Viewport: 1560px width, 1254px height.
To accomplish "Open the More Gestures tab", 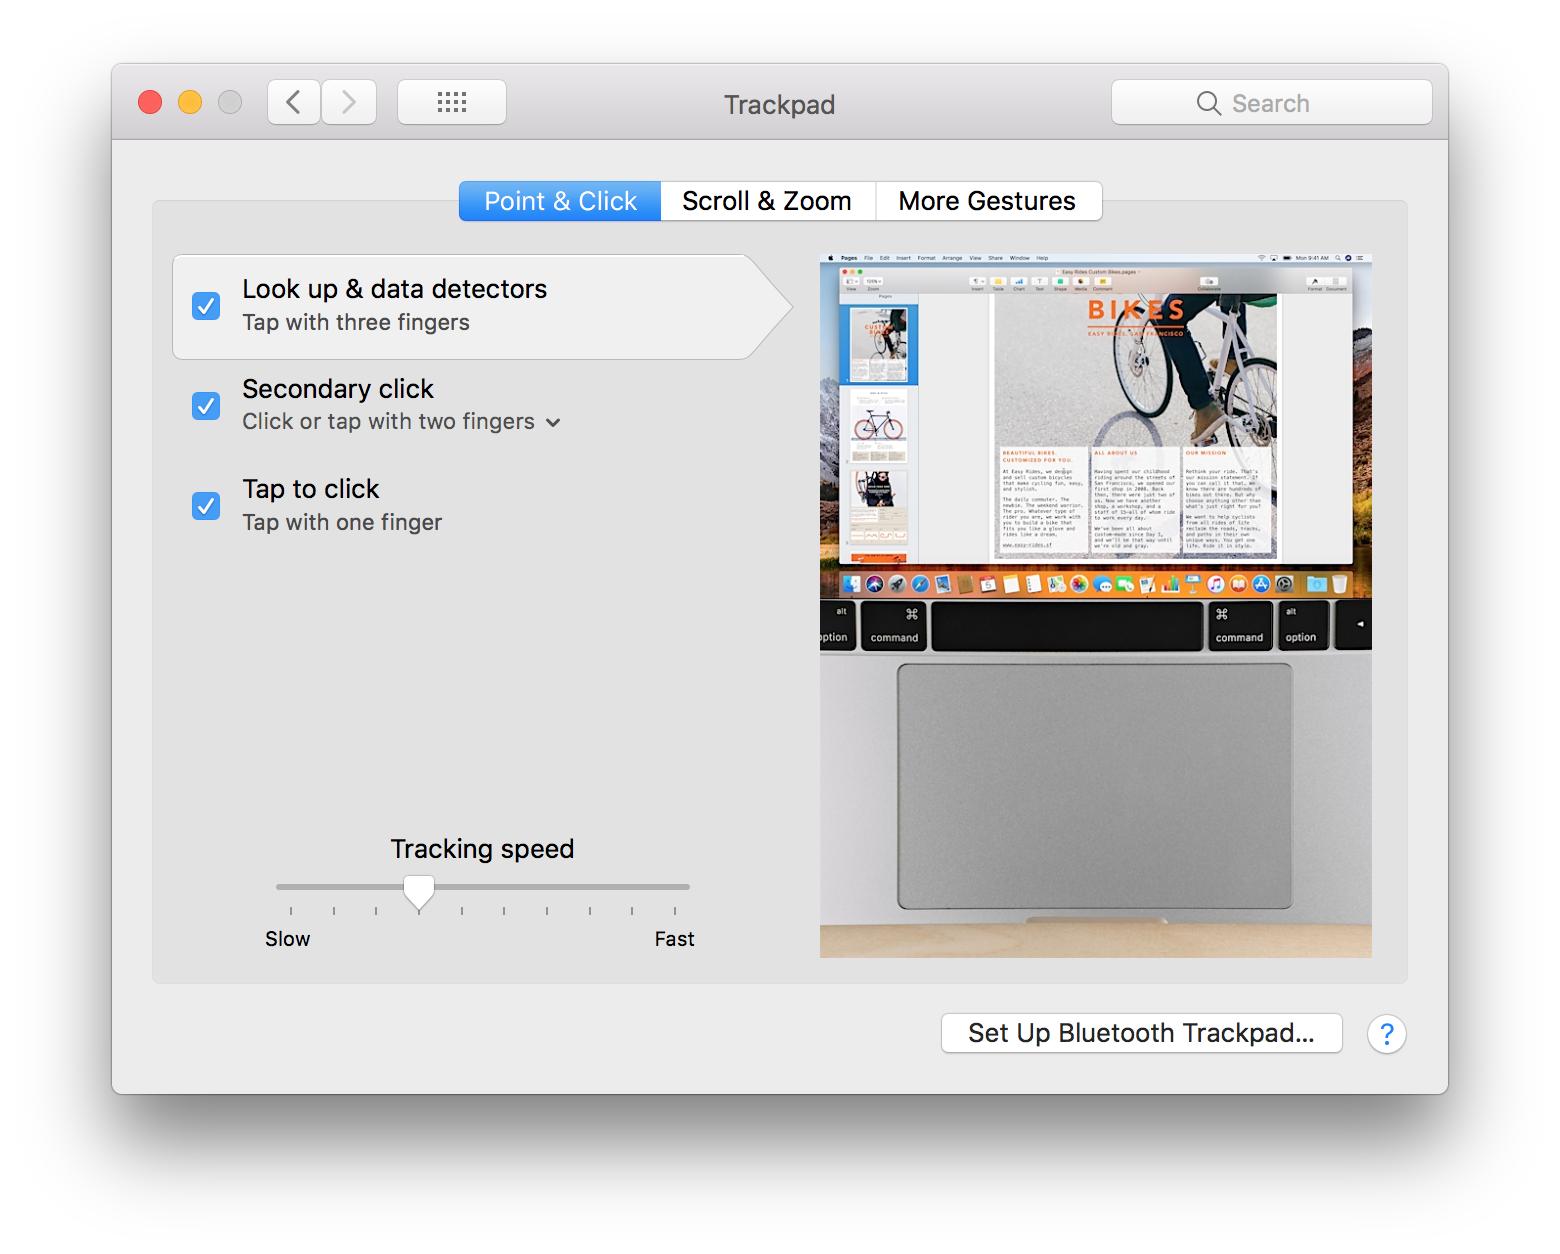I will (x=987, y=201).
